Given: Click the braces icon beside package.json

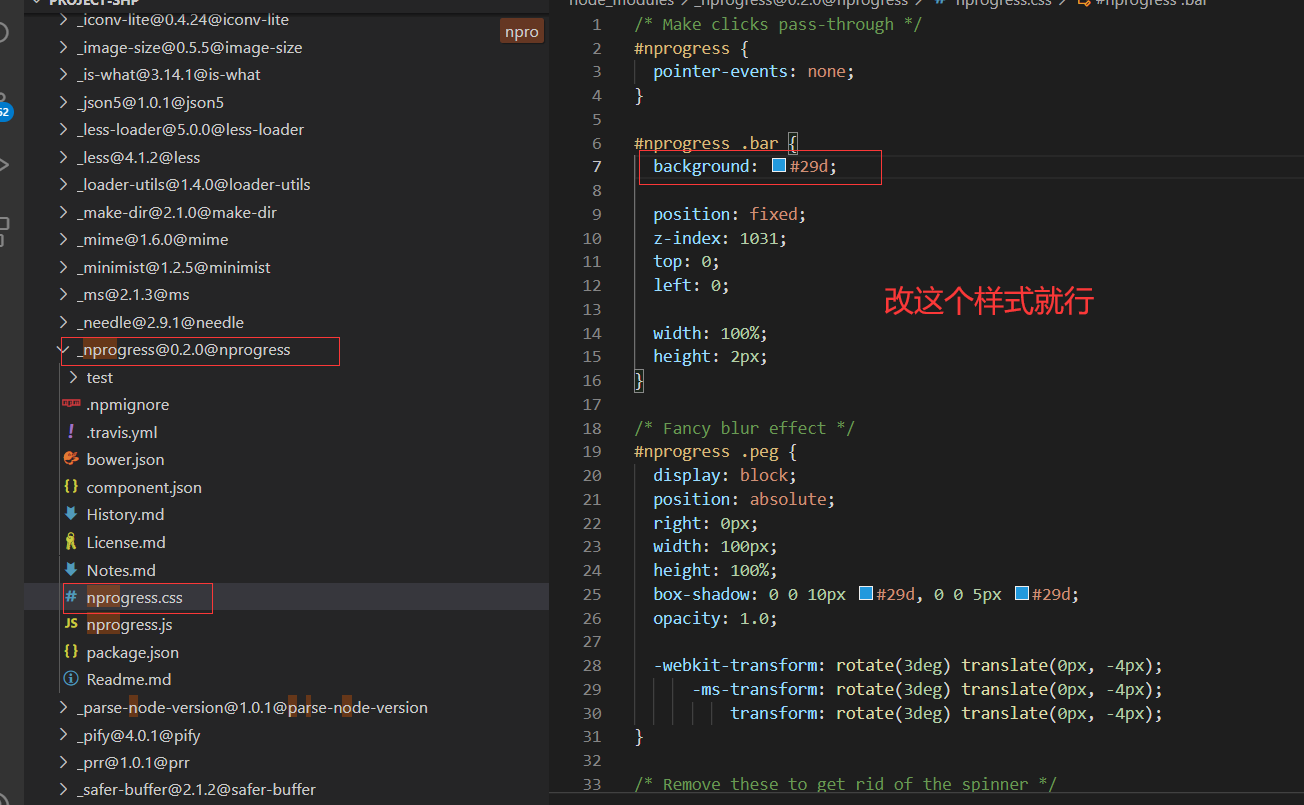Looking at the screenshot, I should click(x=71, y=652).
